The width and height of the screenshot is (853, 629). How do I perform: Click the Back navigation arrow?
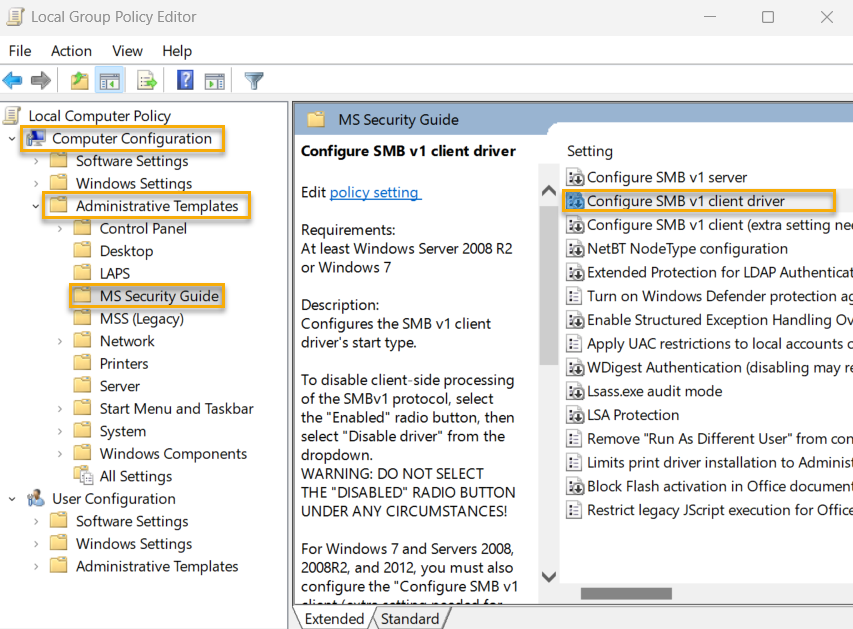pos(15,81)
